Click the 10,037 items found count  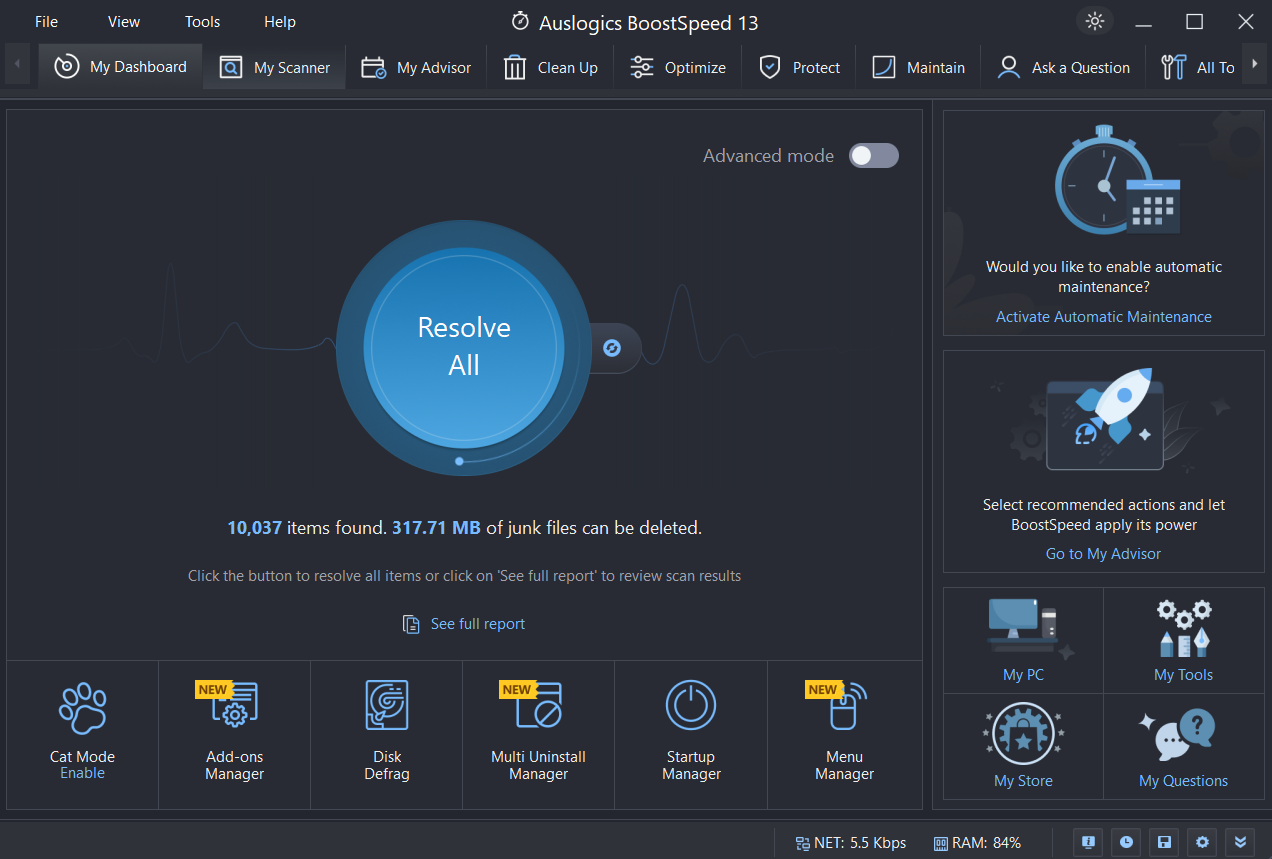[x=254, y=527]
